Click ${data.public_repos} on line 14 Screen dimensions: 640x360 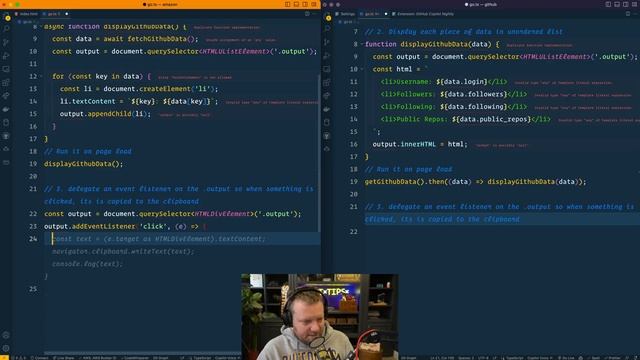[491, 119]
